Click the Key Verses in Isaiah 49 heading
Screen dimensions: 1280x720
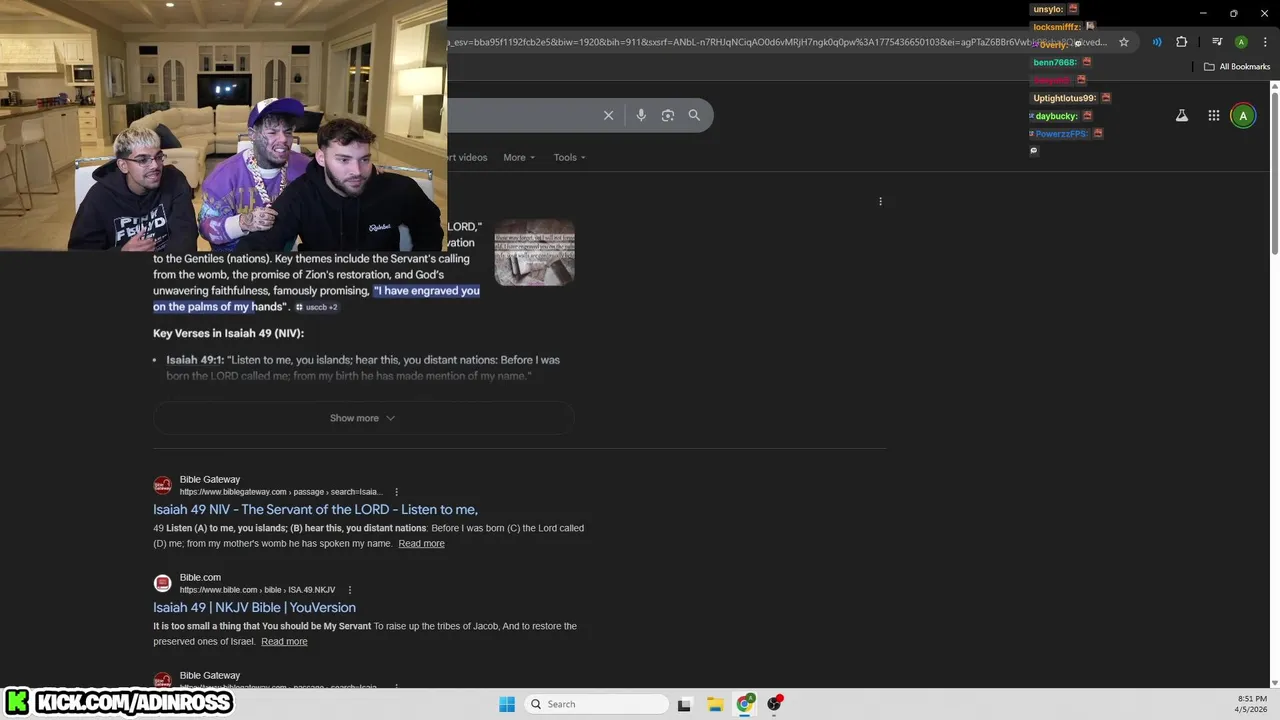228,333
